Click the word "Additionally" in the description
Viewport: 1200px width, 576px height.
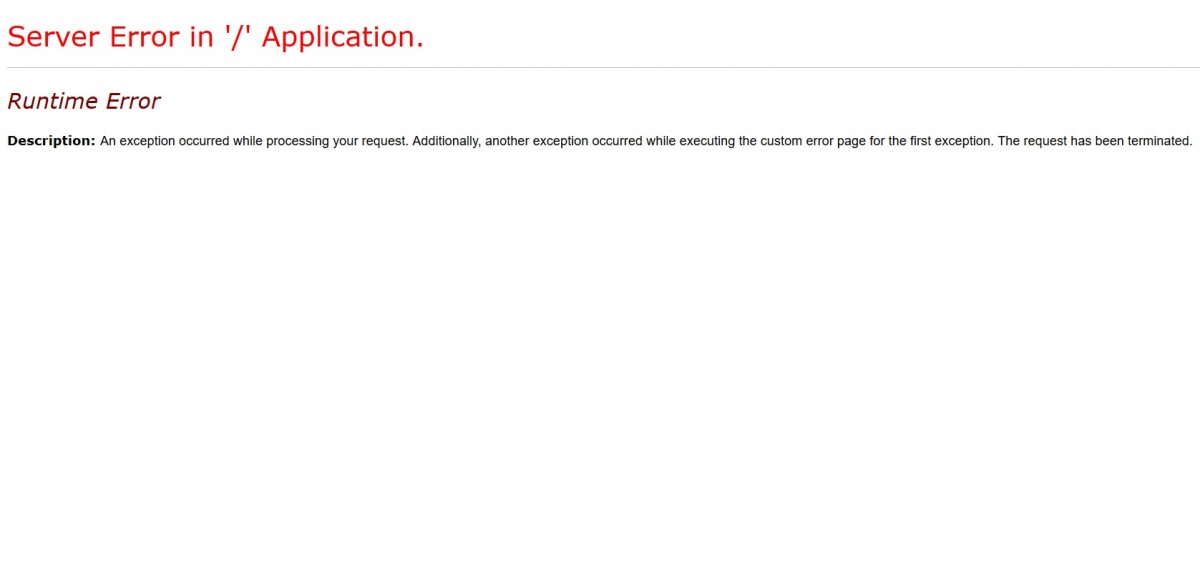445,141
